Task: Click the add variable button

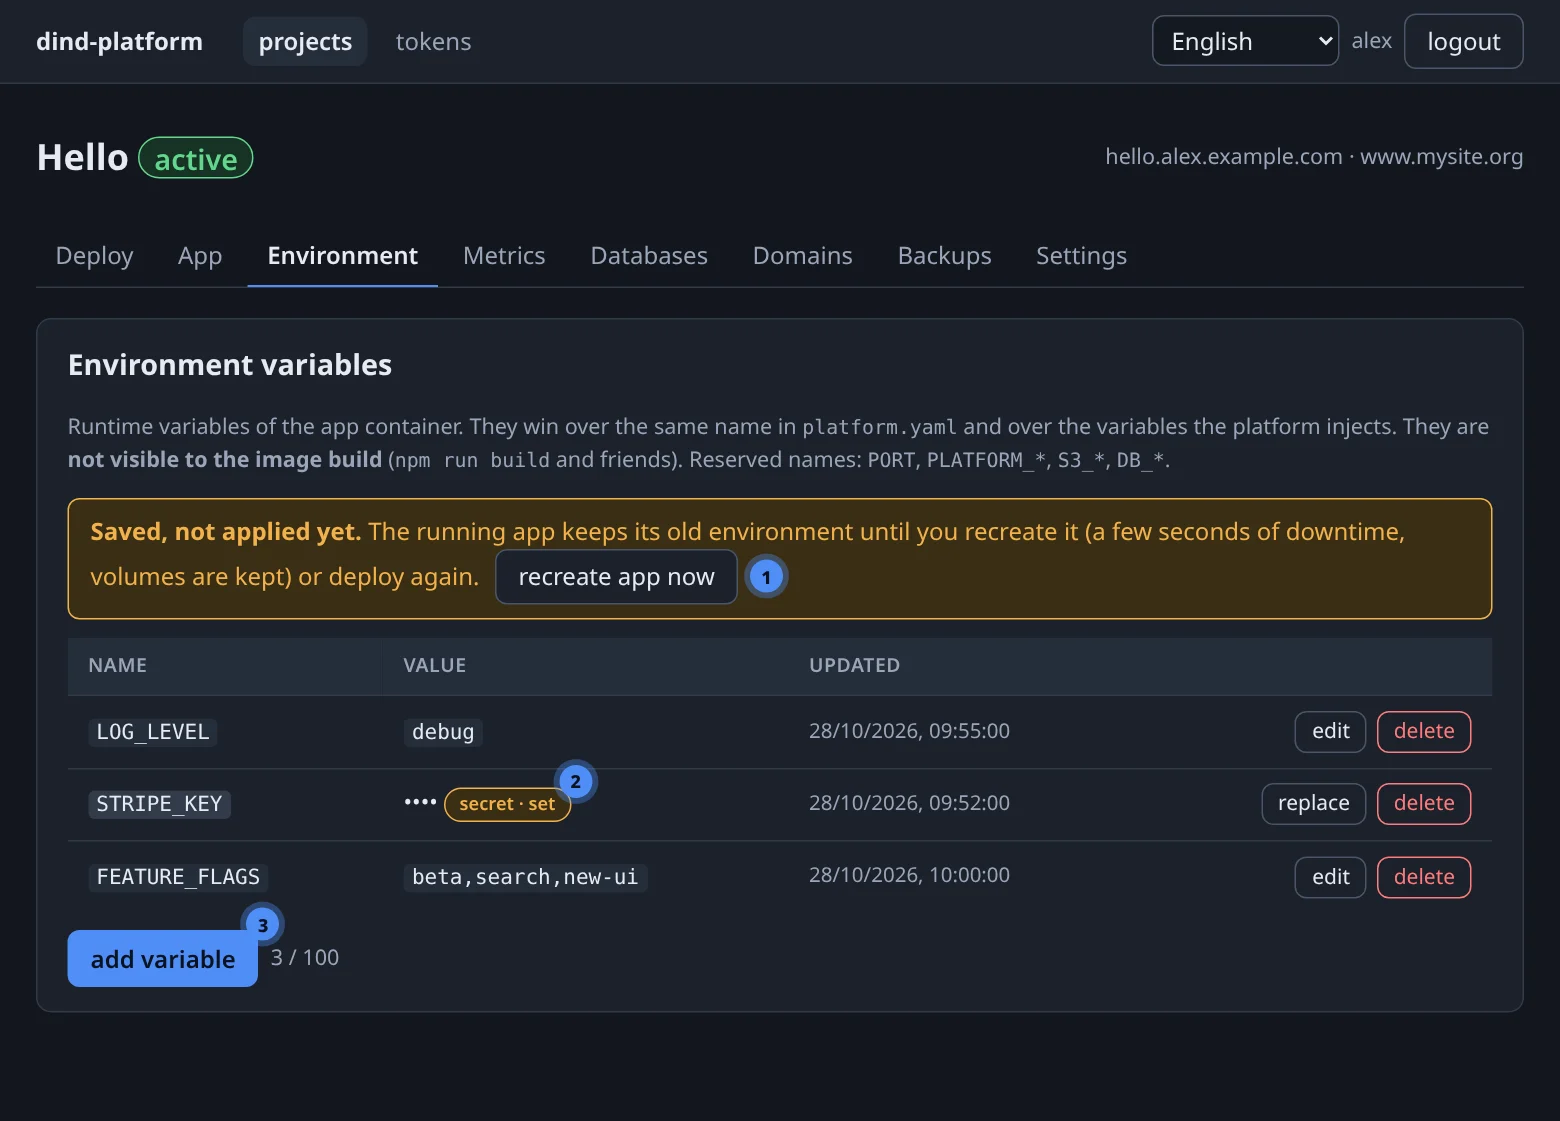Action: (x=163, y=959)
